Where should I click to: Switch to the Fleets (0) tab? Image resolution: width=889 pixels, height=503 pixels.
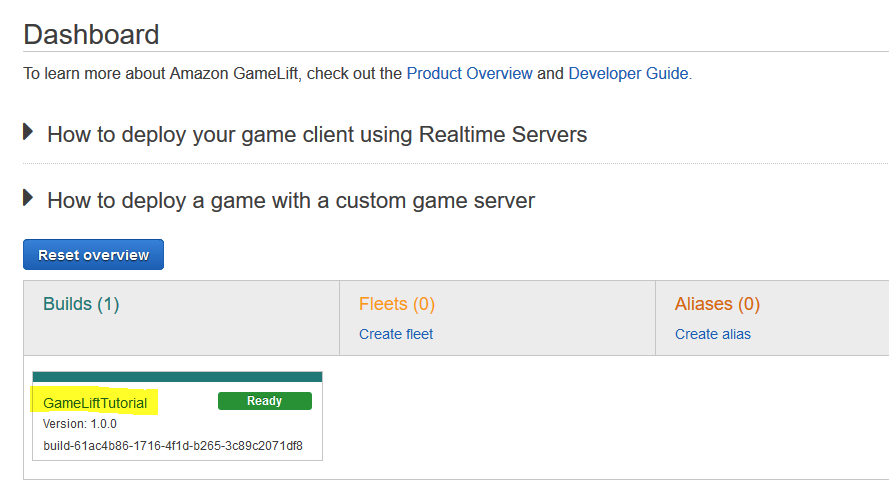[396, 304]
